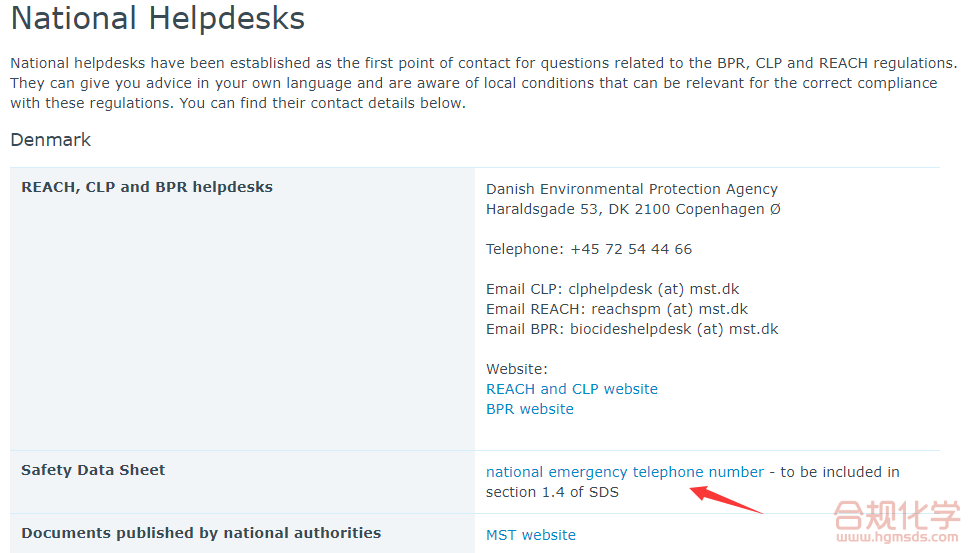Click the red arrow annotation
The image size is (971, 553).
(729, 497)
